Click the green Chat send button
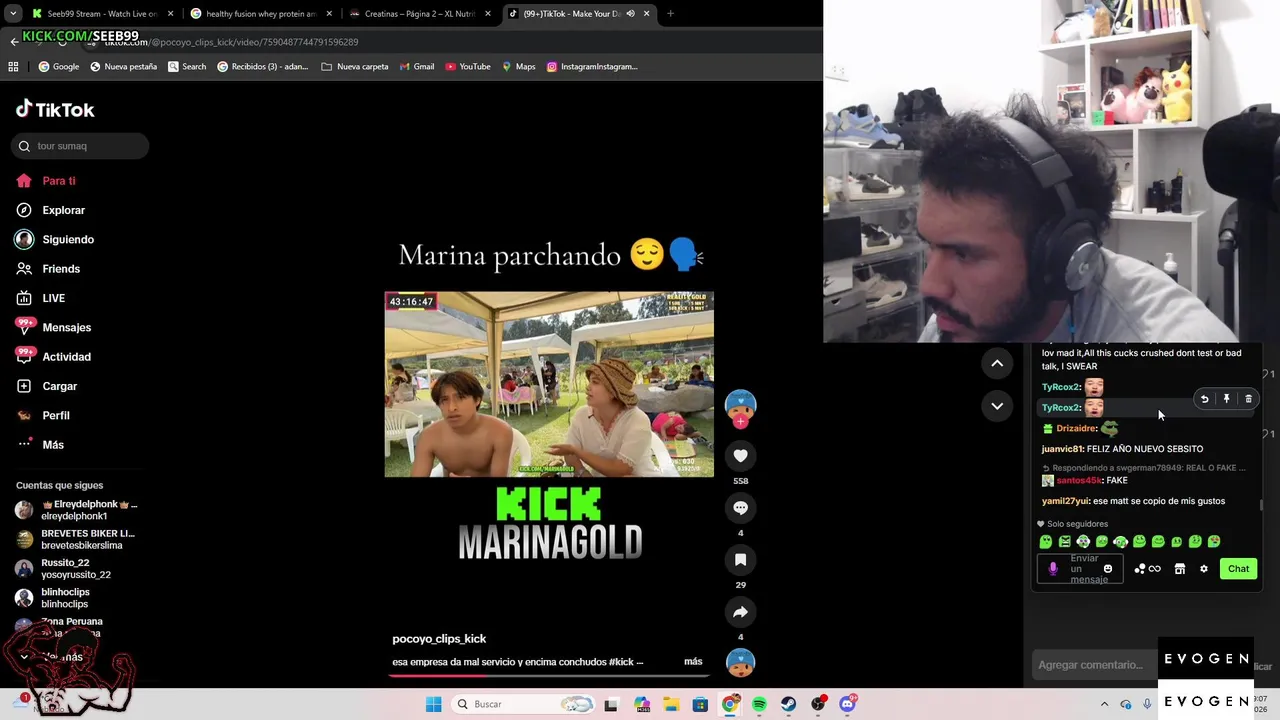 tap(1238, 569)
